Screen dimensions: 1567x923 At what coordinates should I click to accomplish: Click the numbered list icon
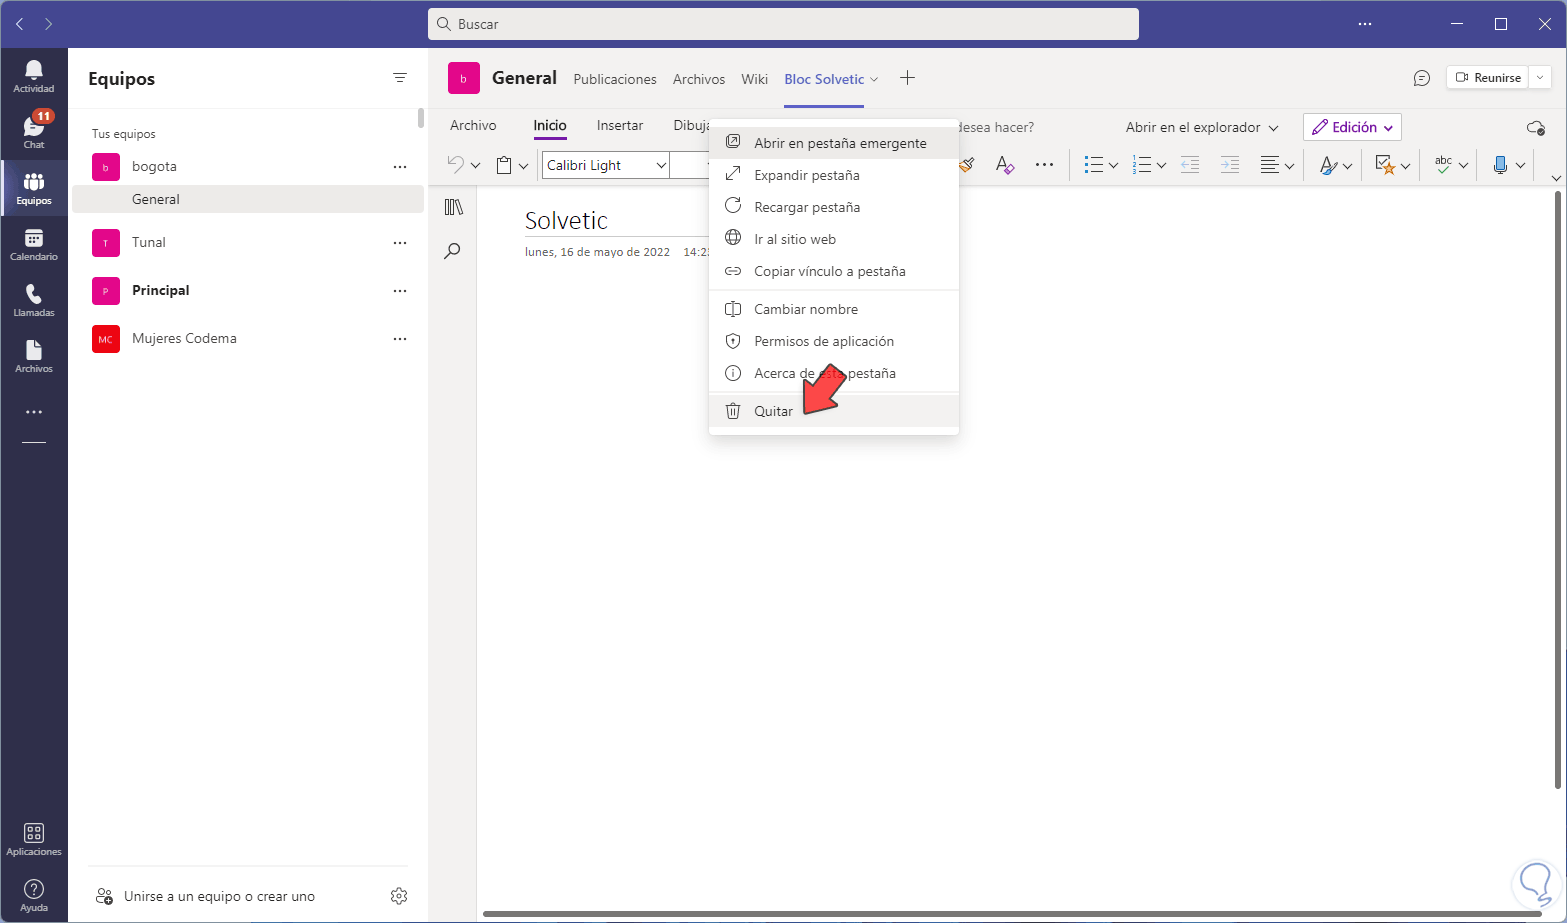coord(1142,165)
